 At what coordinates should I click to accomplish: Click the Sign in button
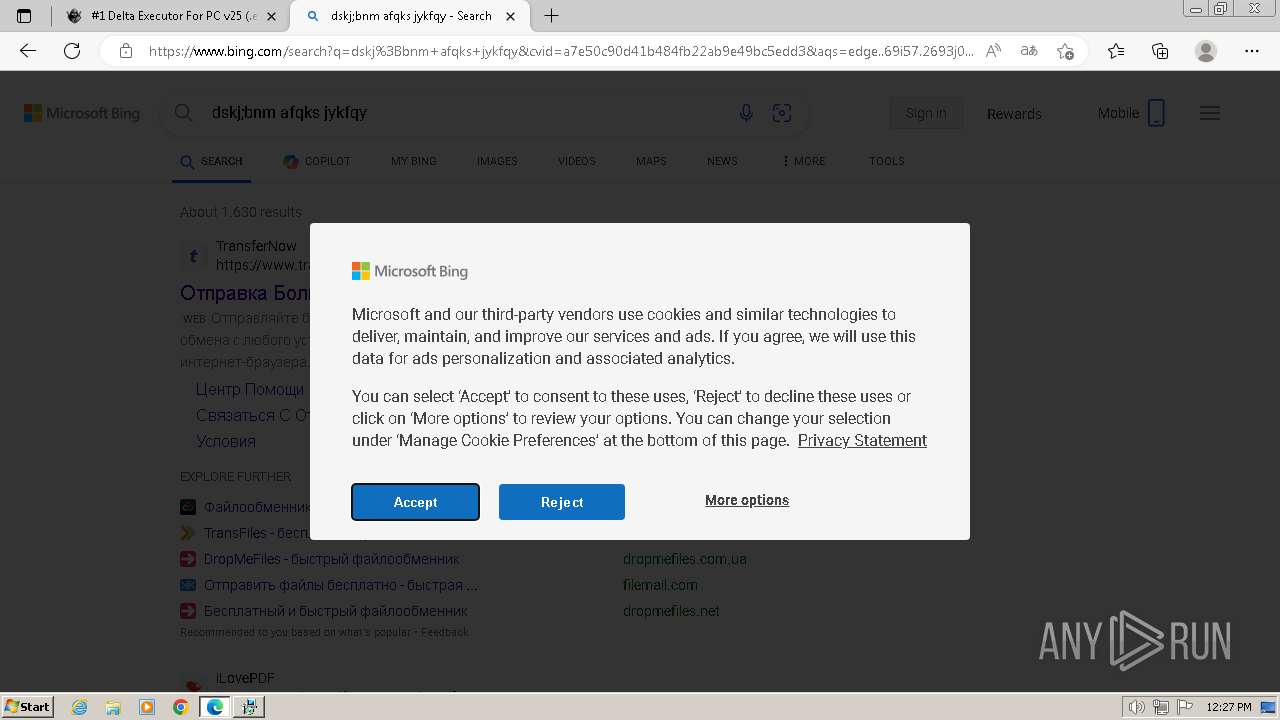(x=926, y=113)
